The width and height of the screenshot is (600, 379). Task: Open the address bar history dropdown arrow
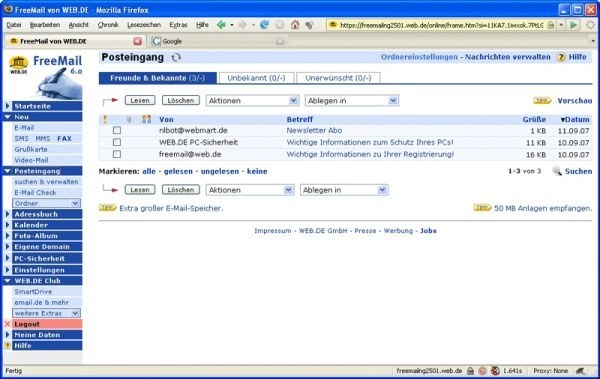point(561,25)
